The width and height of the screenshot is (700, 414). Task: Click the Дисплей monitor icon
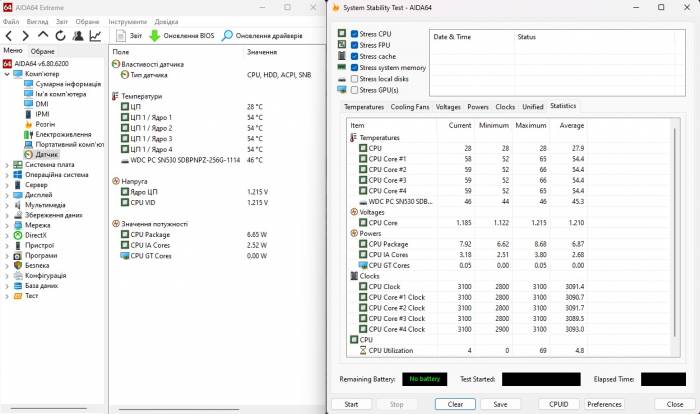[18, 195]
